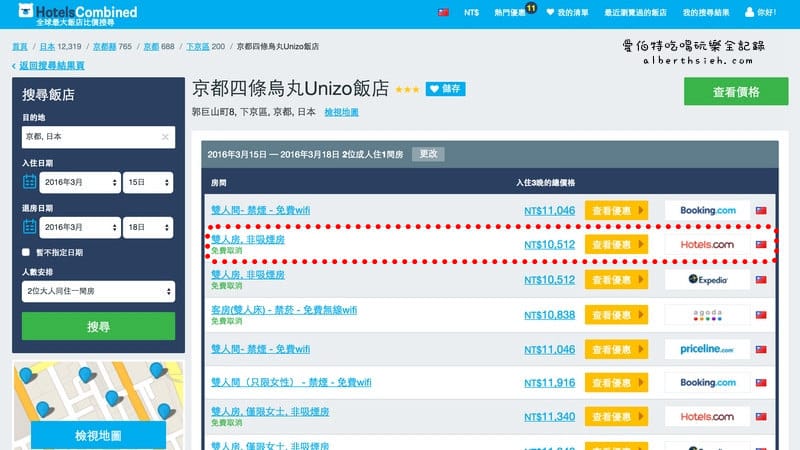Image resolution: width=800 pixels, height=450 pixels.
Task: Click the 你好 user account icon
Action: (749, 12)
